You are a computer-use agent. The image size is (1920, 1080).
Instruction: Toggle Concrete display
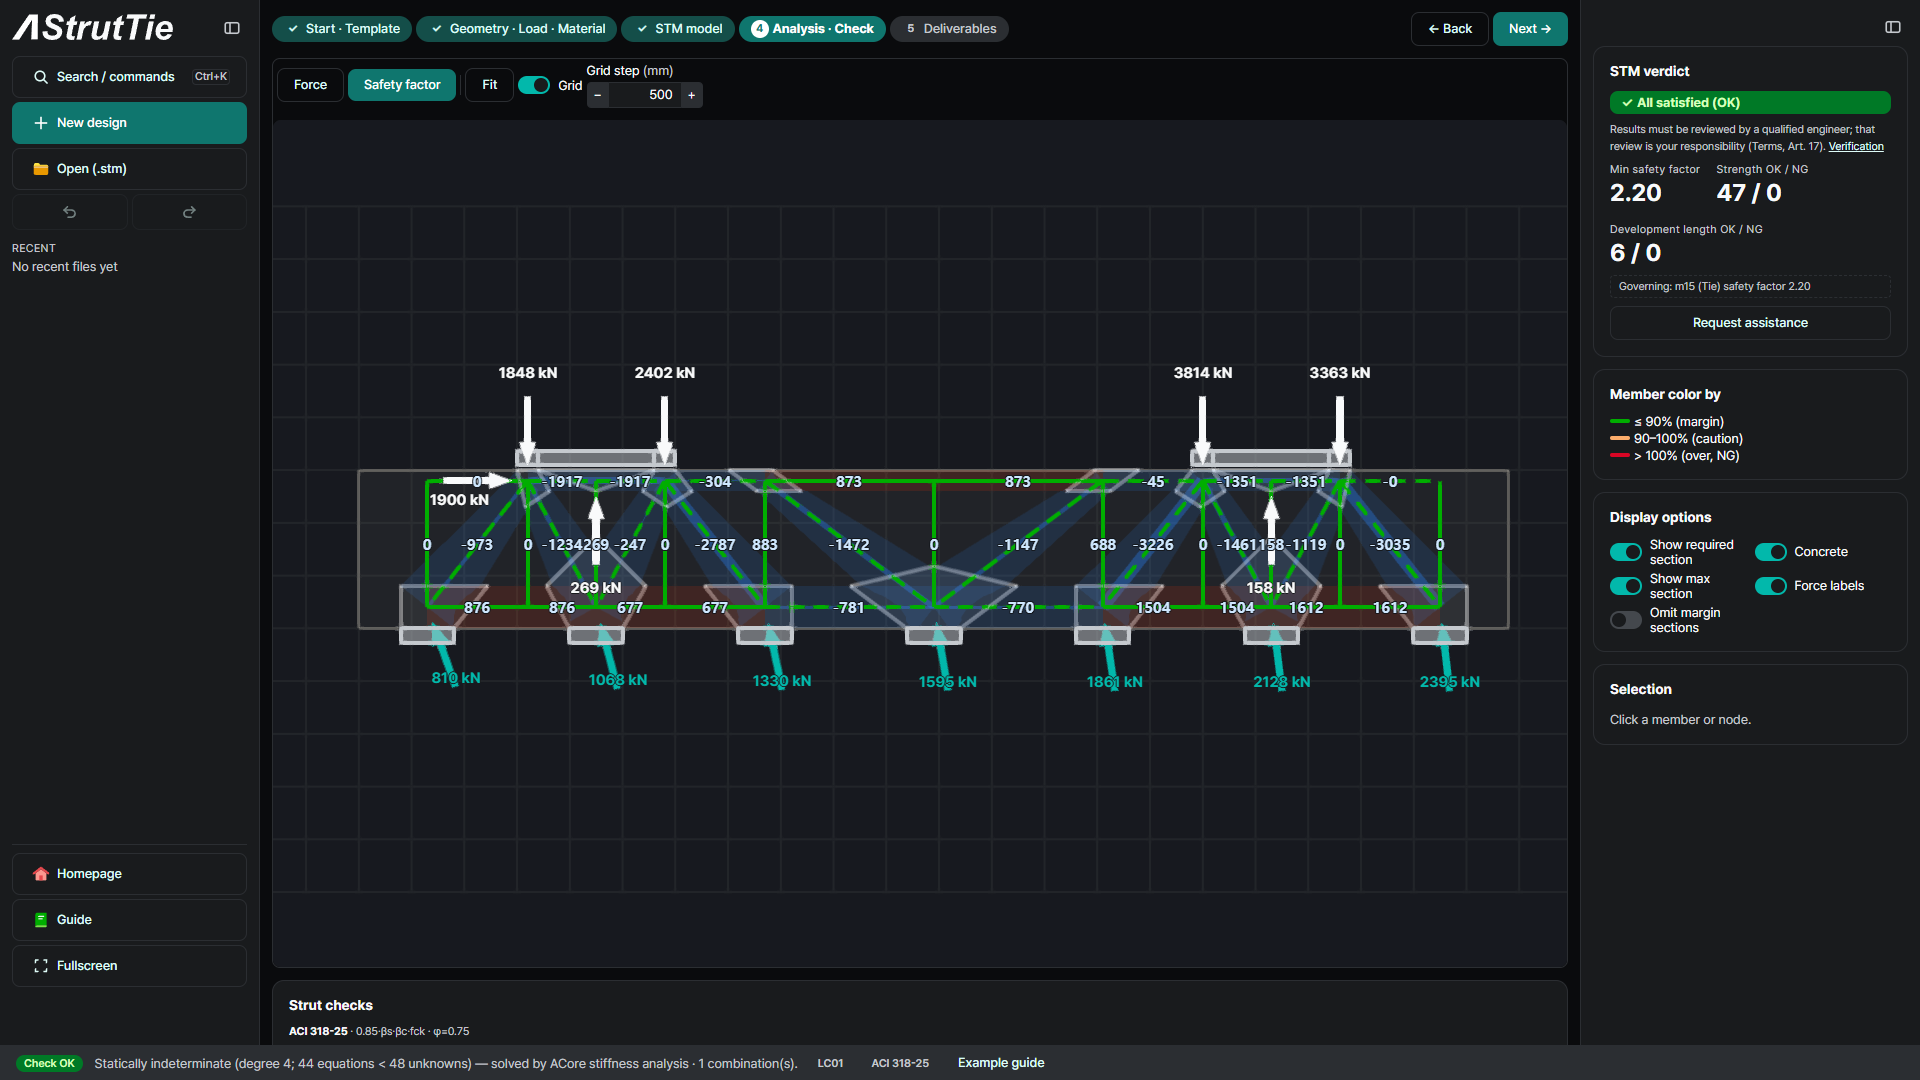click(x=1771, y=552)
